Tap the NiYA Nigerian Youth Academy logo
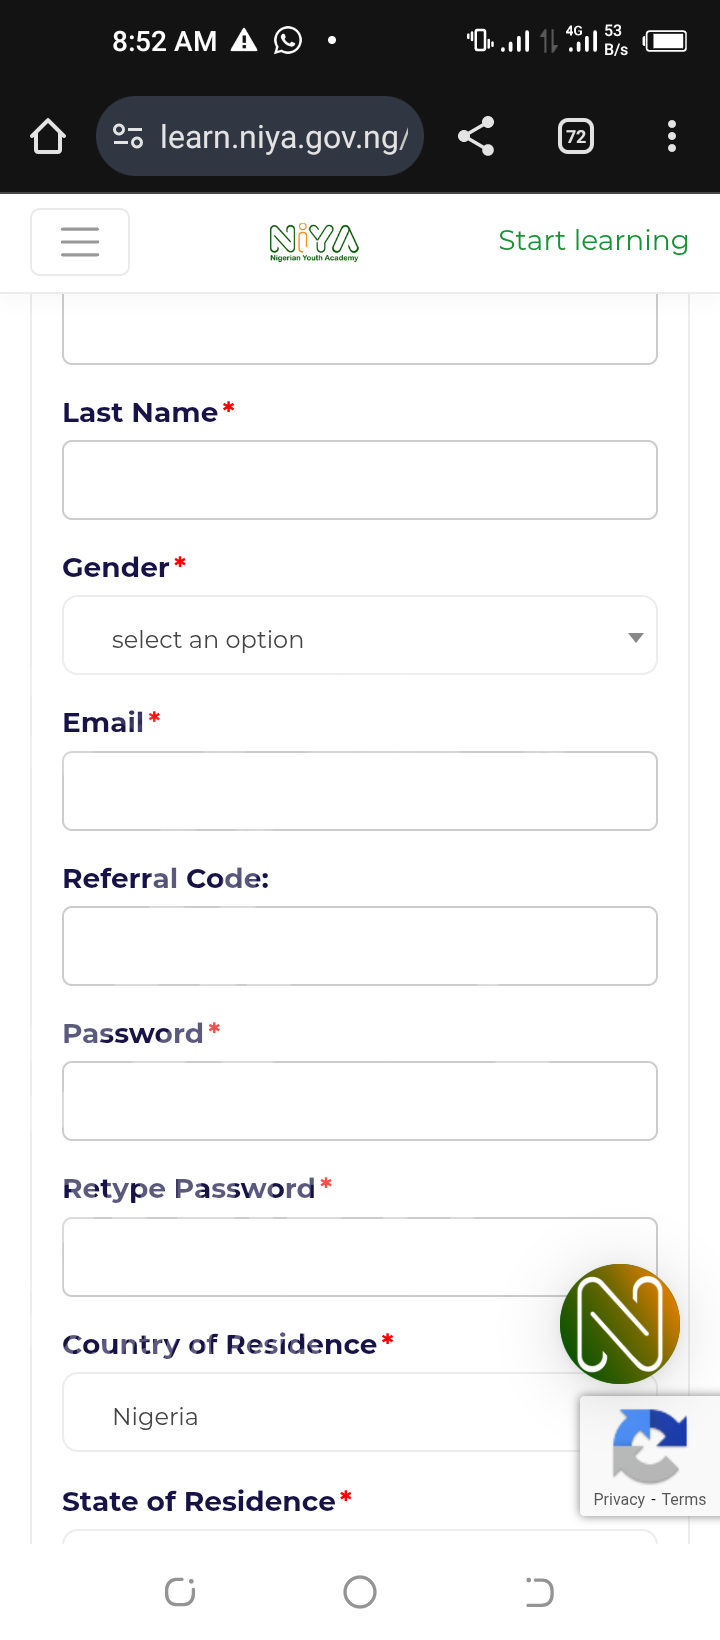 click(x=314, y=242)
